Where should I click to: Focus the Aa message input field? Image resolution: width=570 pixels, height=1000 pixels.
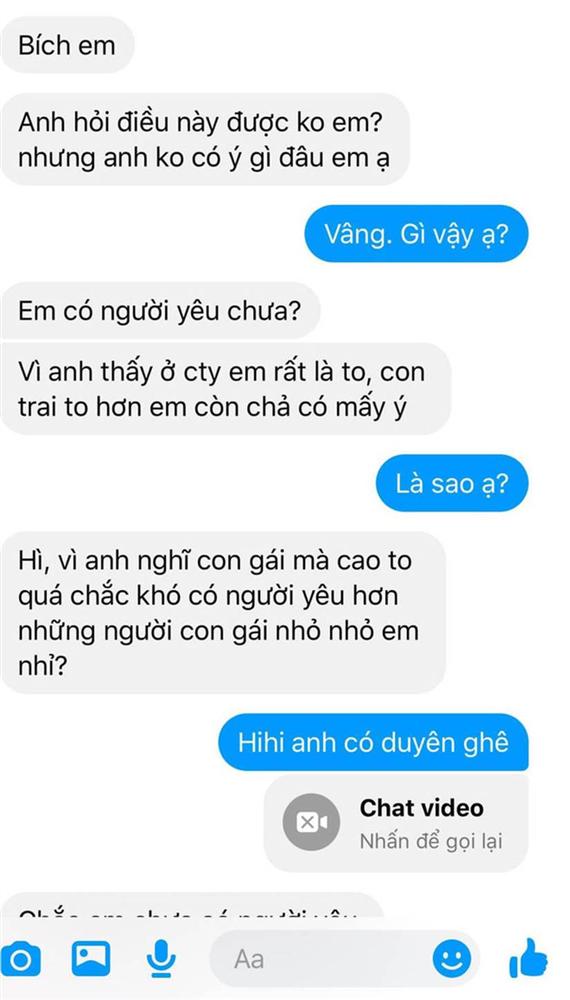point(344,959)
